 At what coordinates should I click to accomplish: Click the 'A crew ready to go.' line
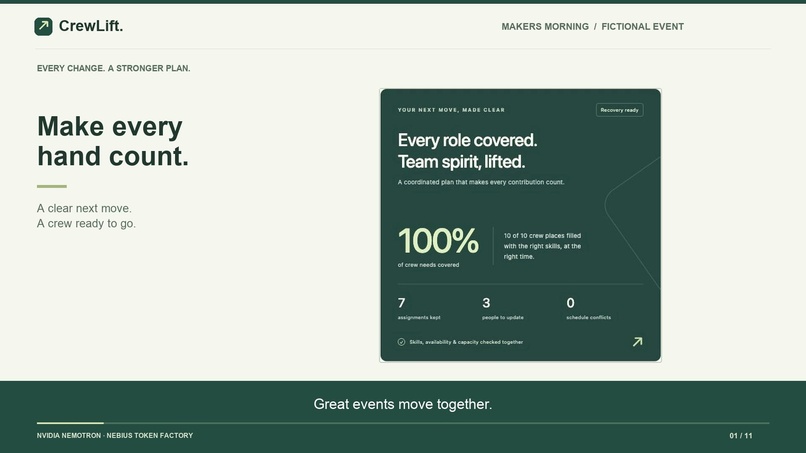[x=86, y=224]
